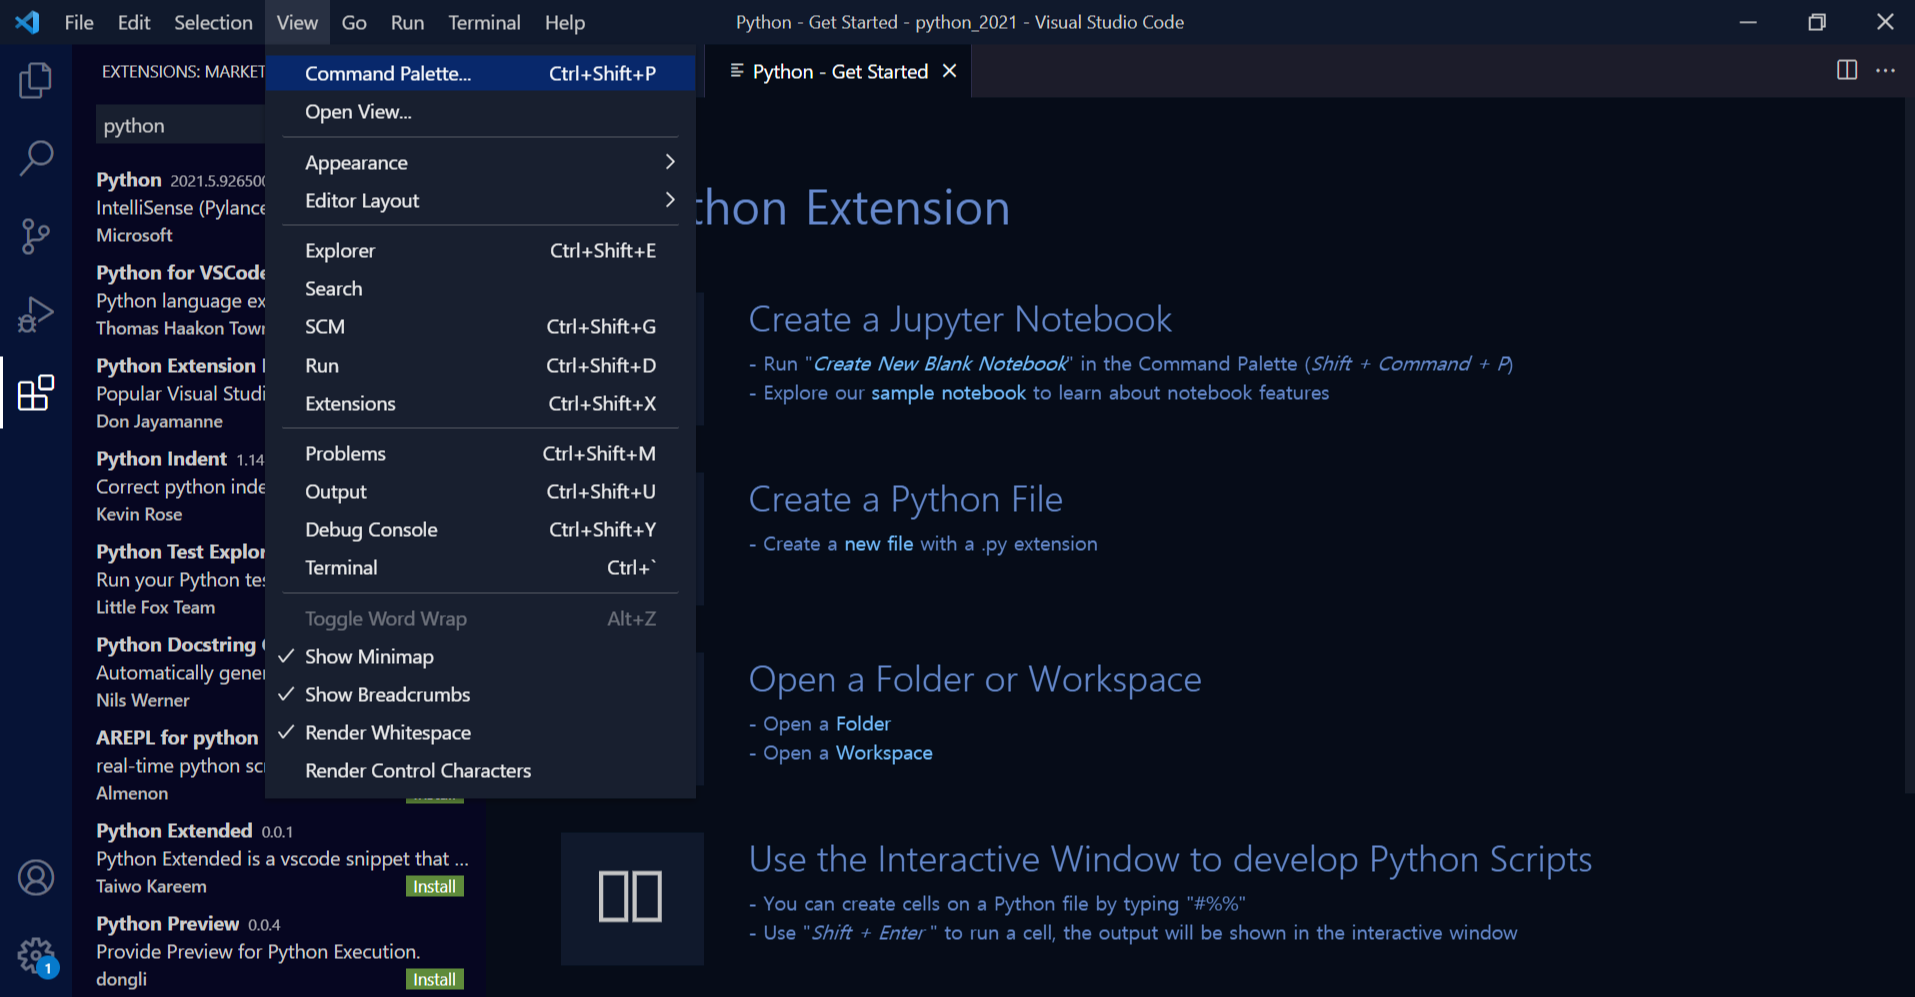The width and height of the screenshot is (1915, 997).
Task: Click 'Create a Python File' heading
Action: [905, 500]
